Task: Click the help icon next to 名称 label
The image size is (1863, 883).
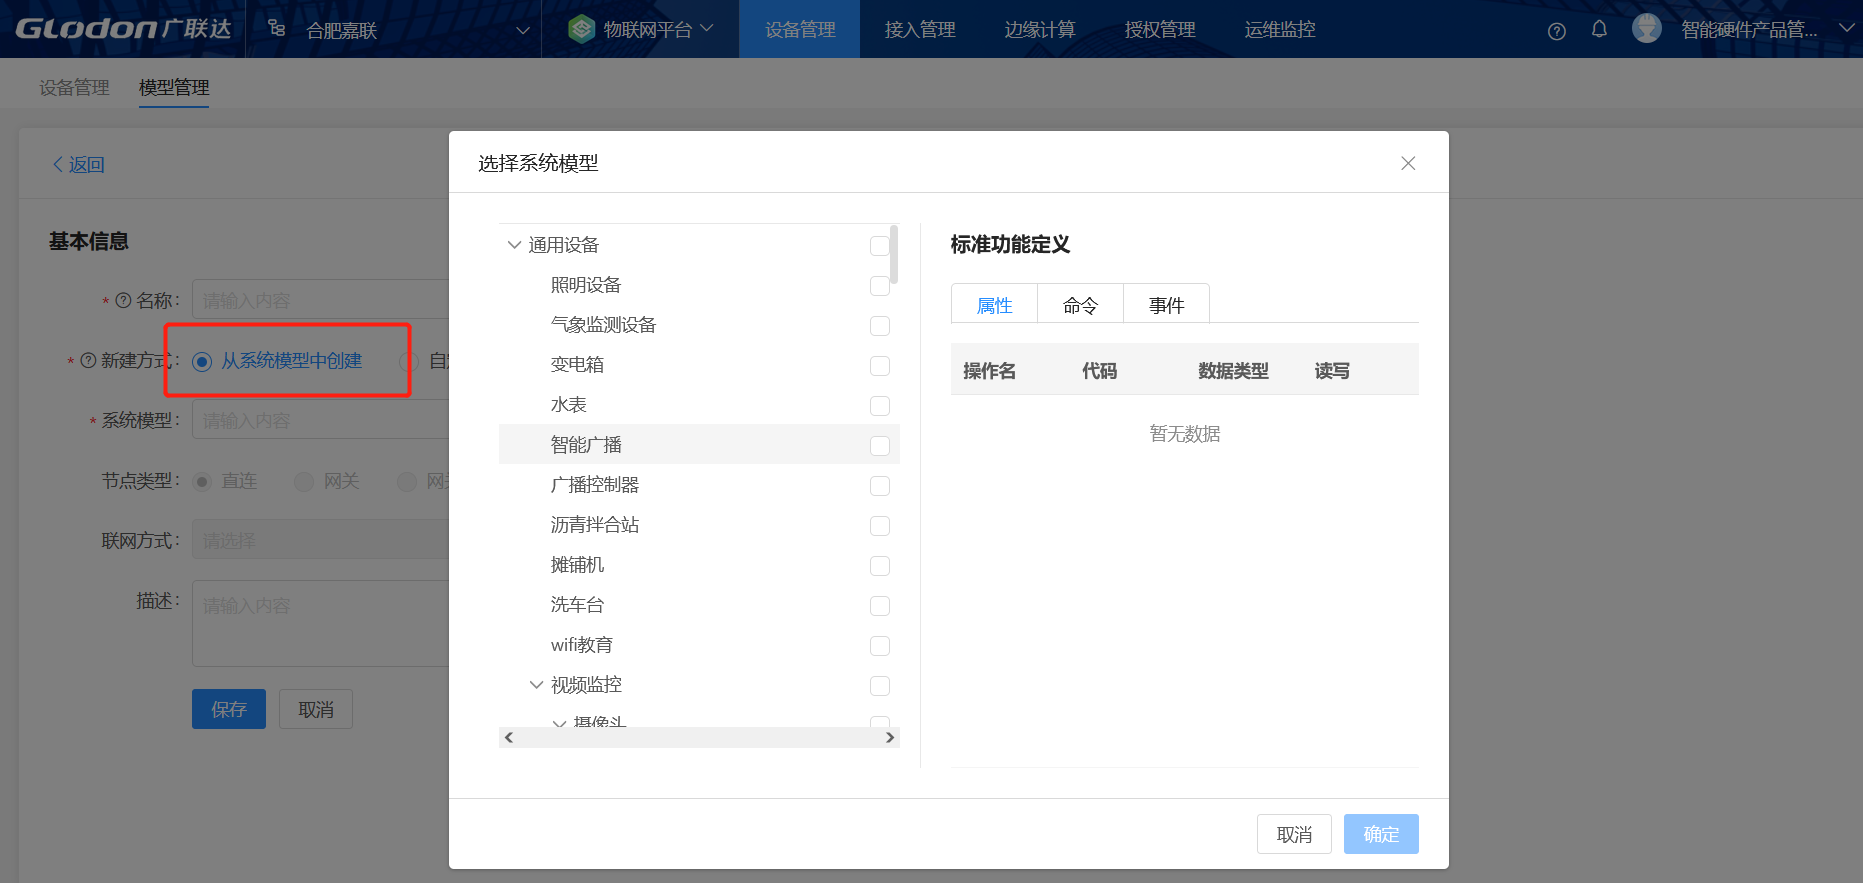Action: coord(124,300)
